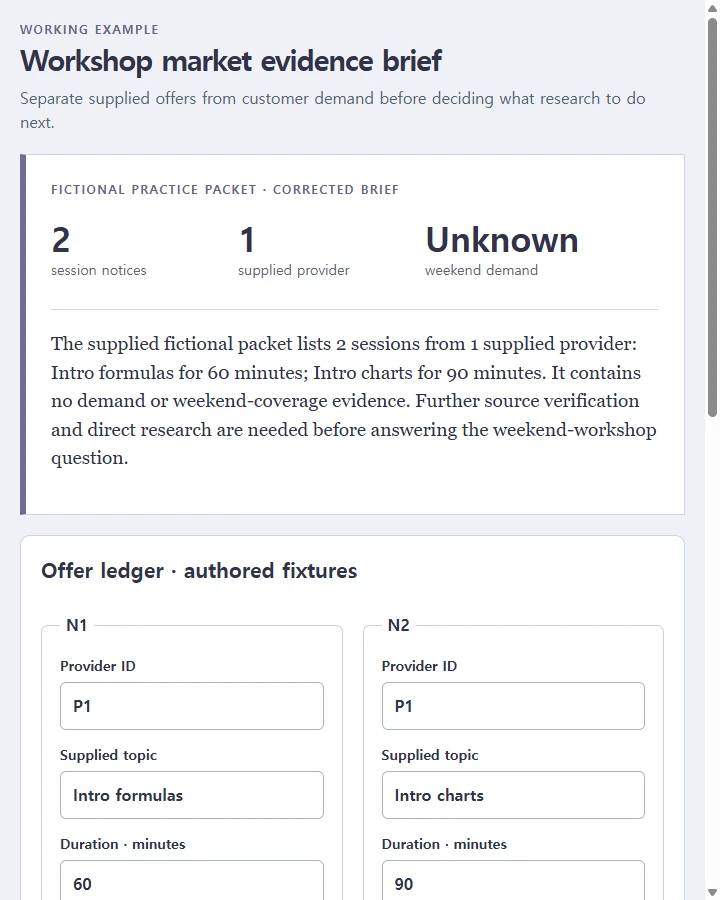Click the N2 fieldset legend
720x900 pixels.
(398, 625)
